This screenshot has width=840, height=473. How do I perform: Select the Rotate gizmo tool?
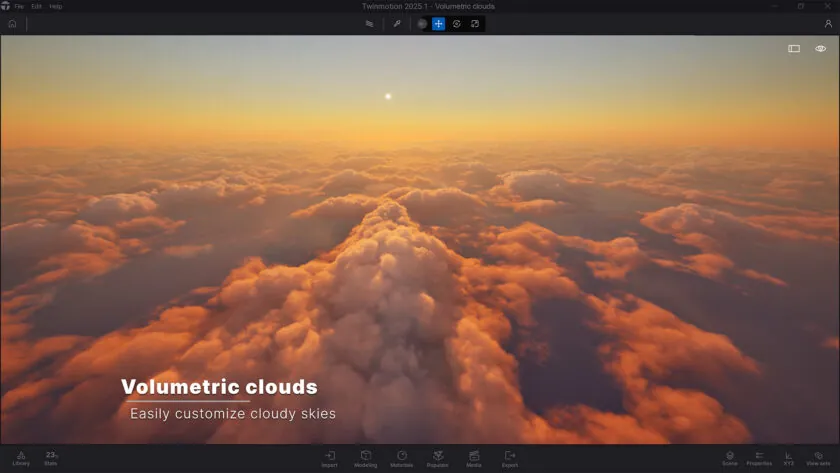click(456, 23)
